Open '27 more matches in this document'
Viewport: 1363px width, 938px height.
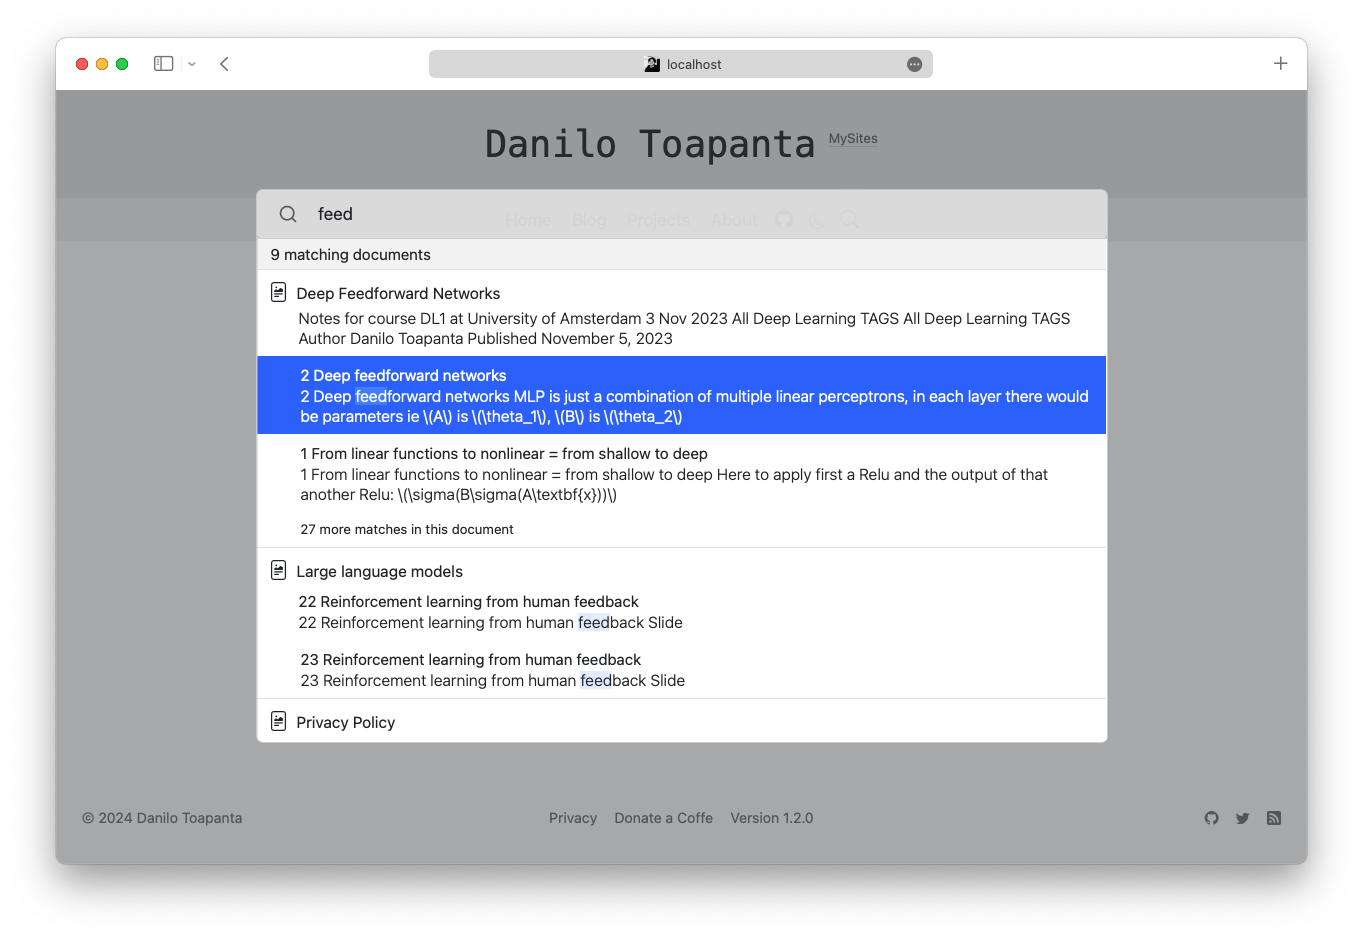tap(407, 529)
